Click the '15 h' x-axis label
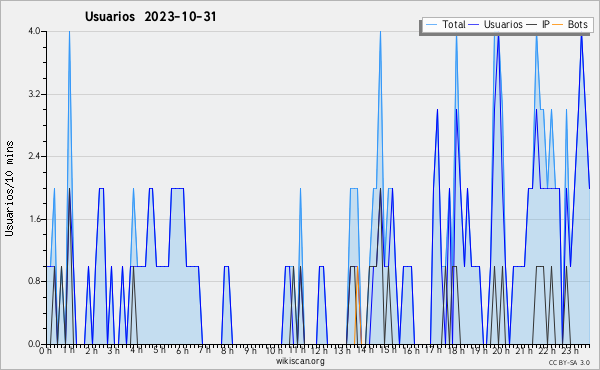The height and width of the screenshot is (370, 600). (388, 351)
